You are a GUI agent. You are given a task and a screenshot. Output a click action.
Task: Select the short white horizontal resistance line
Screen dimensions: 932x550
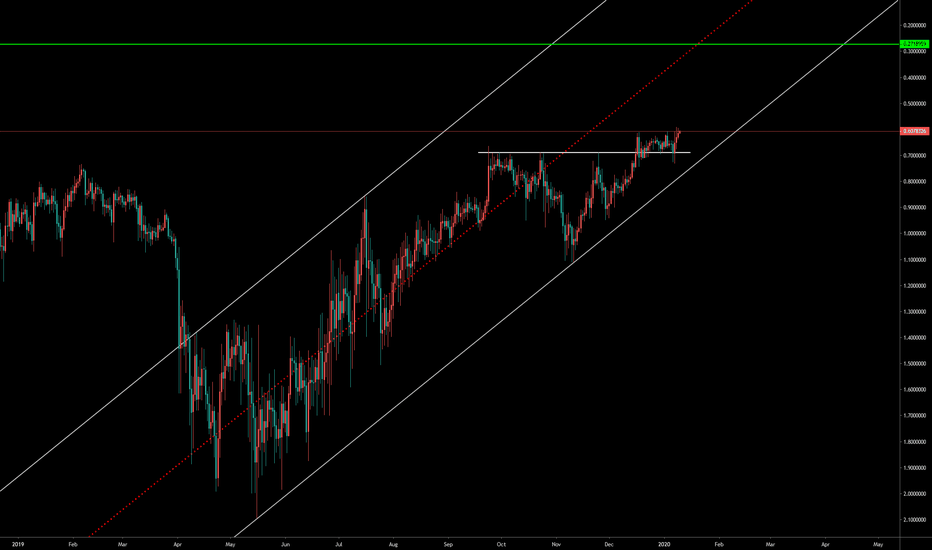(x=584, y=153)
